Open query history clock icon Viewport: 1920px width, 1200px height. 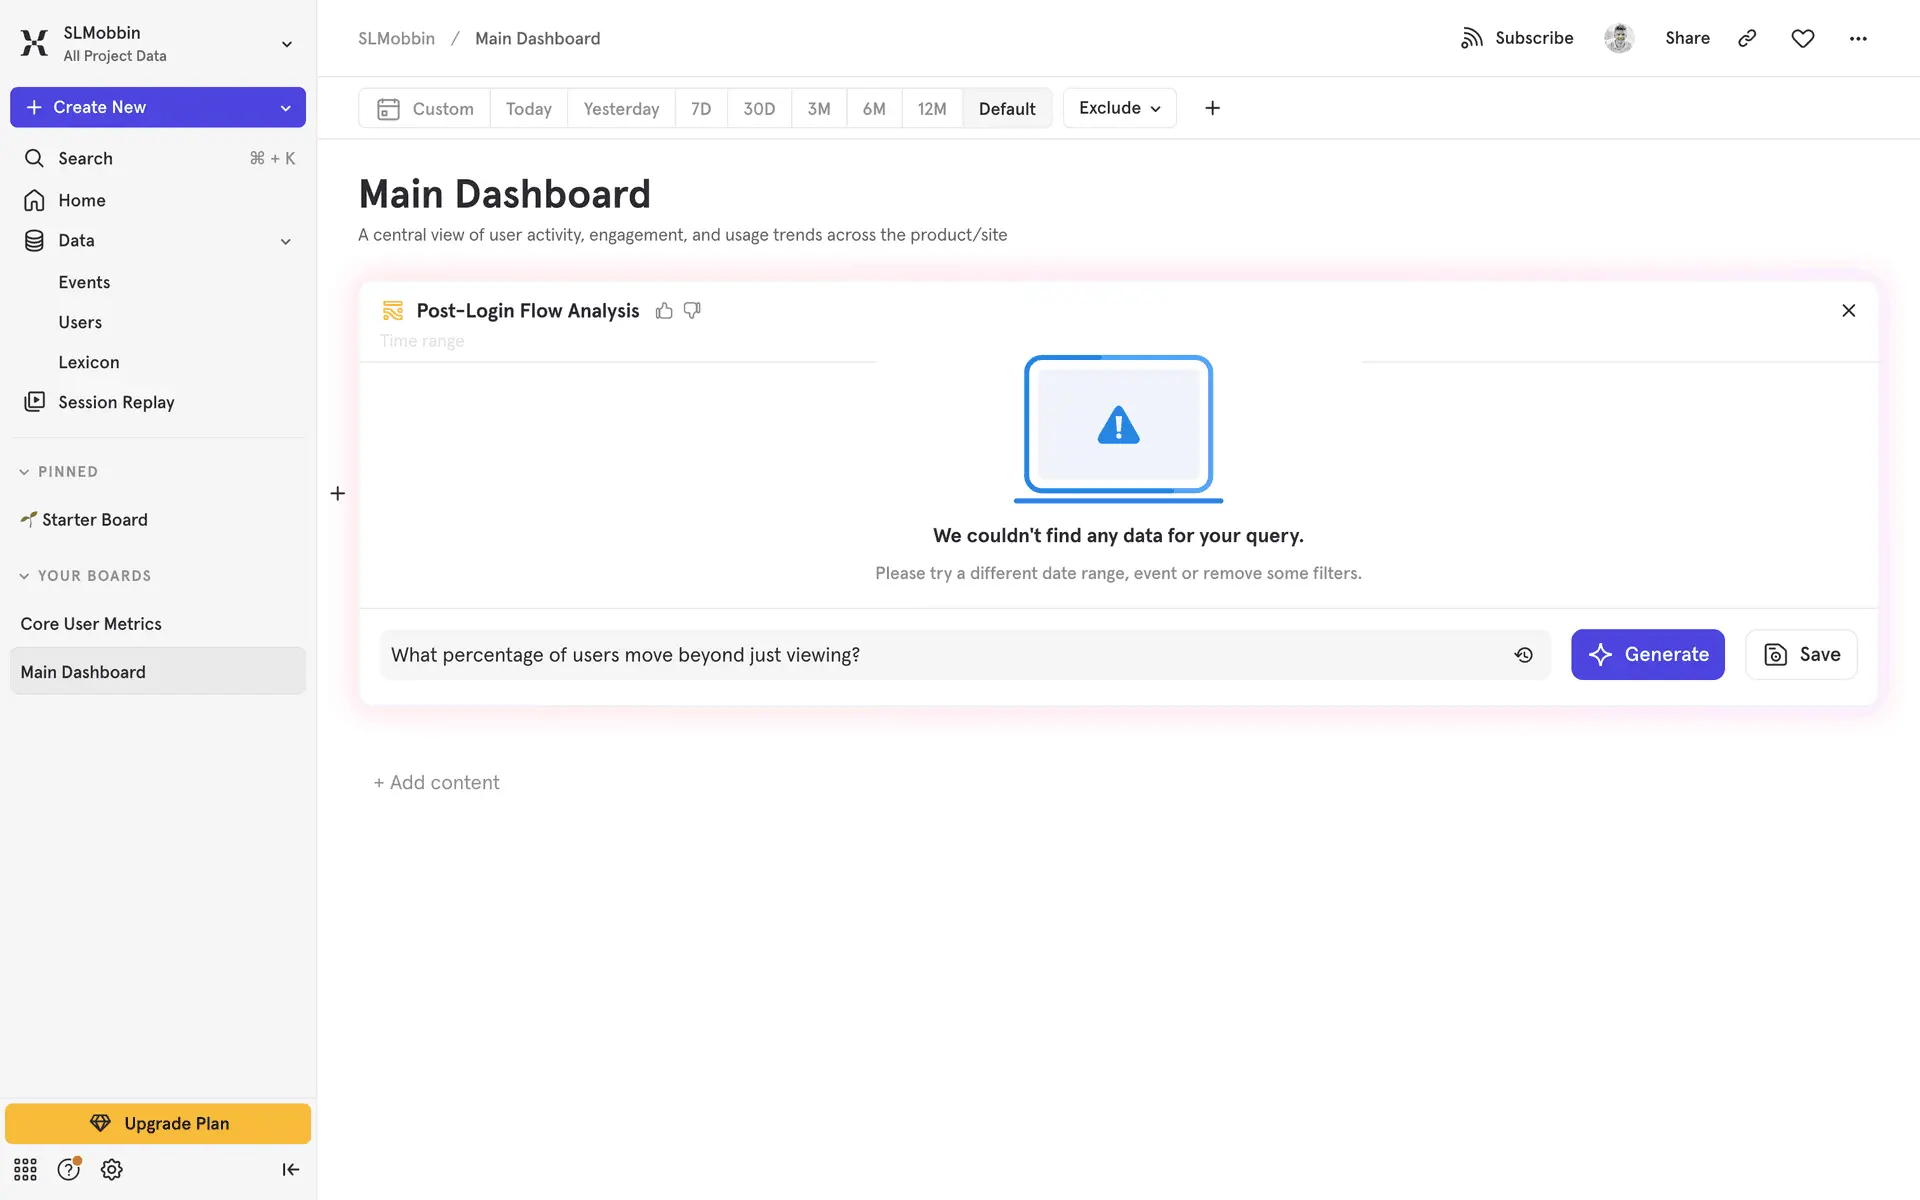[1523, 655]
